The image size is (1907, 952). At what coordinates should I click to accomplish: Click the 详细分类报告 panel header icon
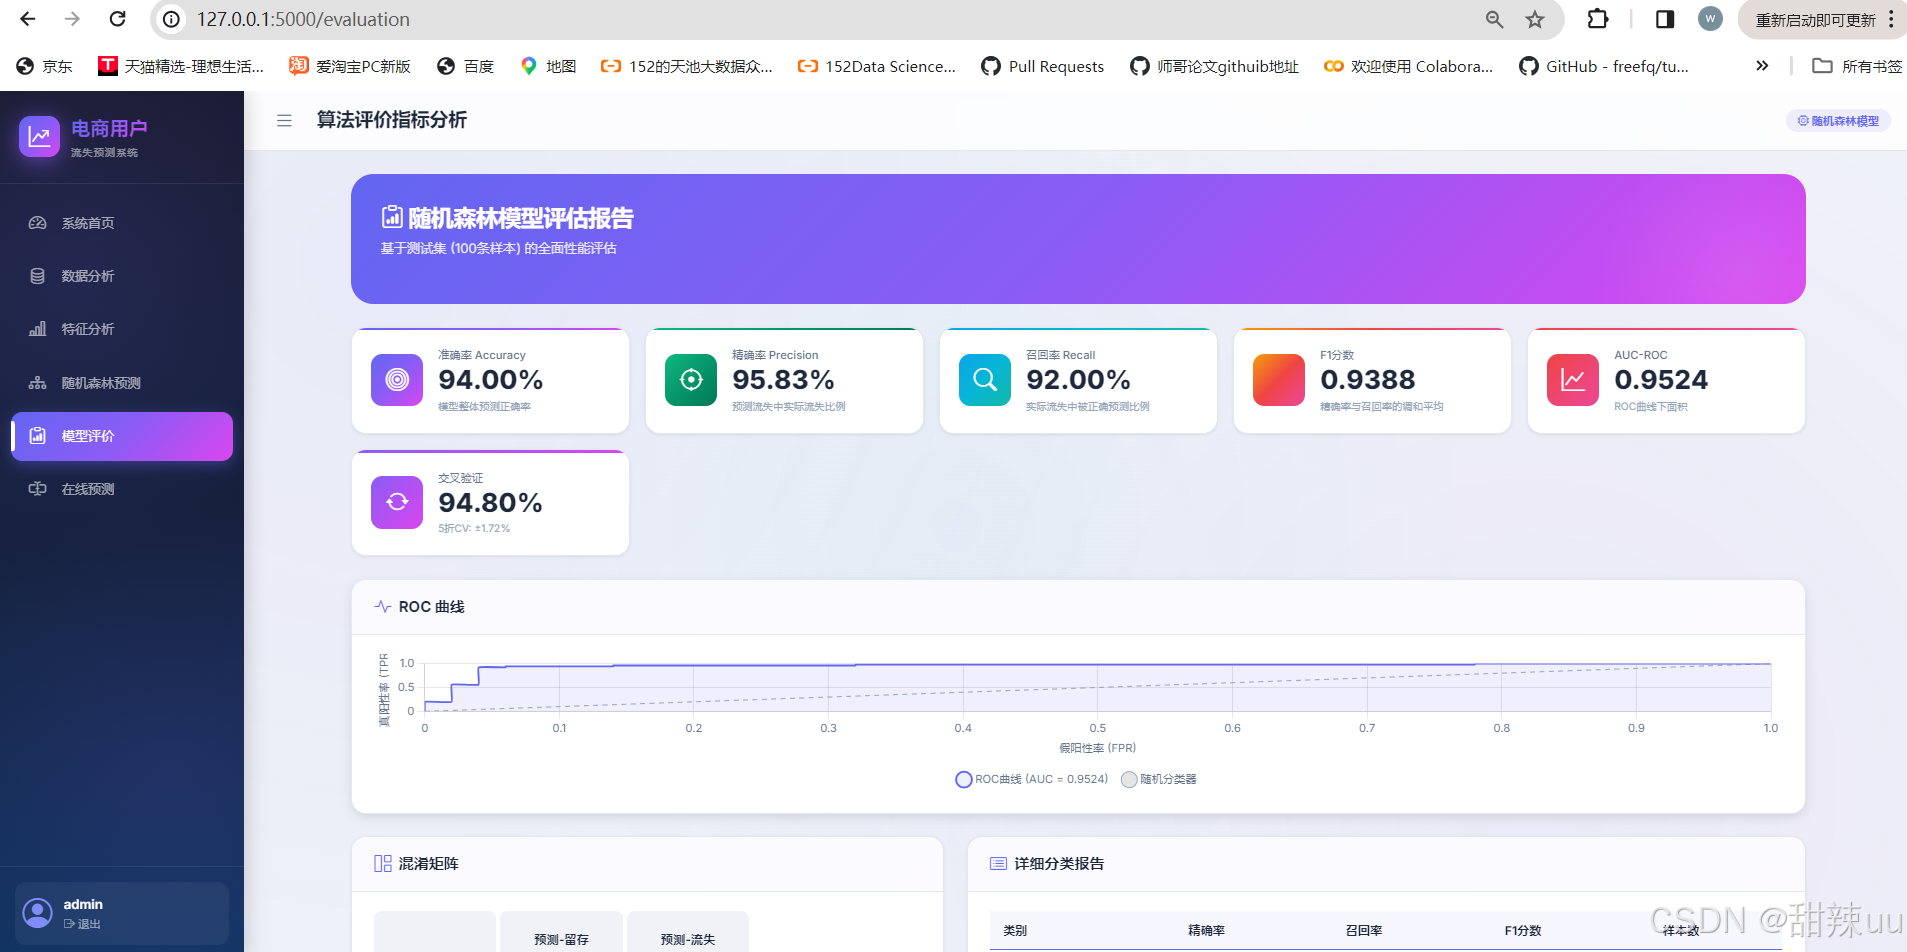[998, 863]
